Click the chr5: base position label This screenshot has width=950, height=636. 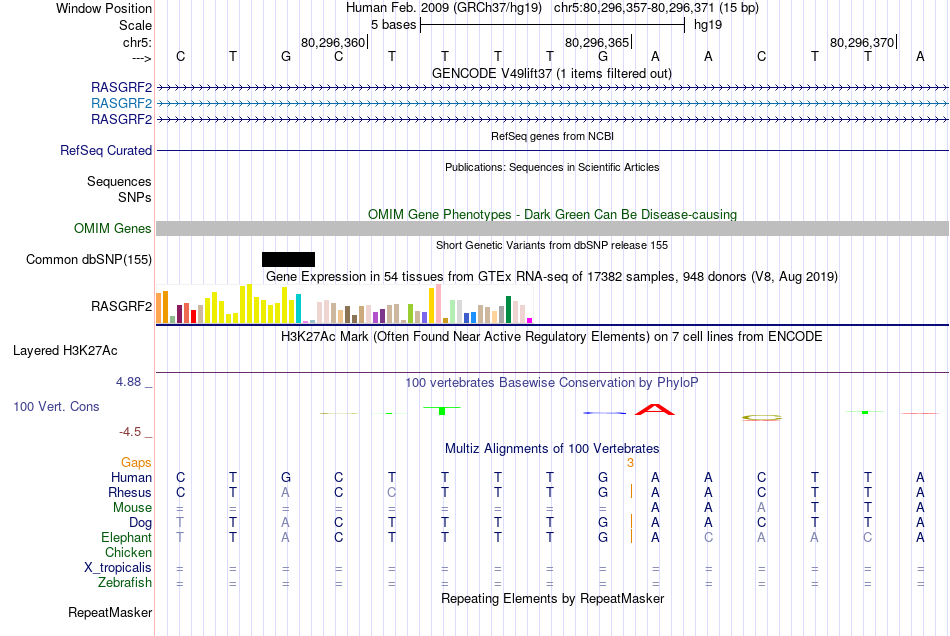coord(137,42)
